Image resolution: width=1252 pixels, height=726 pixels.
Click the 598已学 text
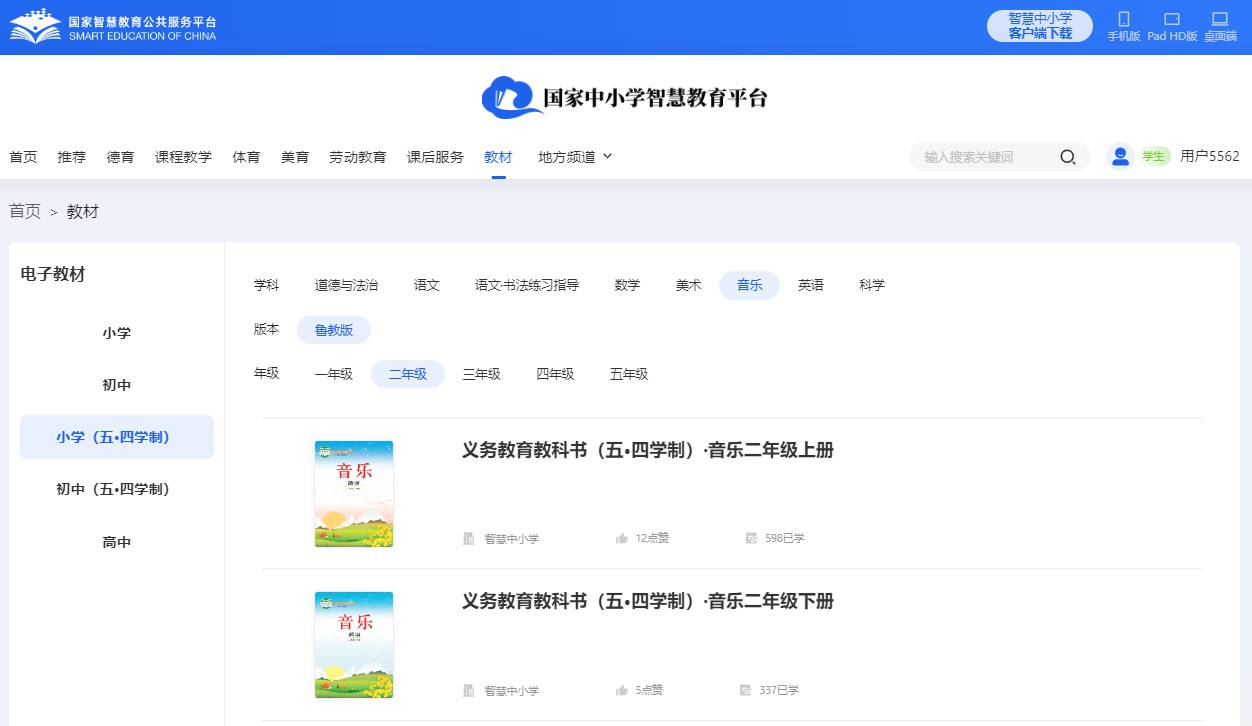click(x=785, y=538)
